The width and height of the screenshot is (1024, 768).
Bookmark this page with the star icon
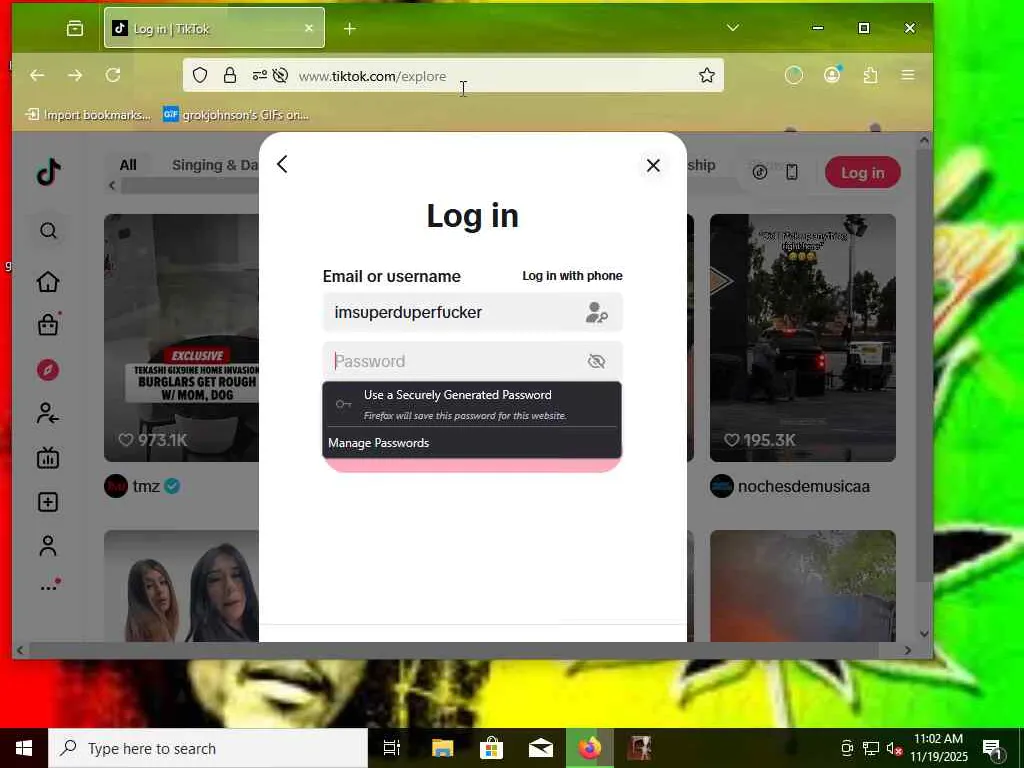point(707,75)
